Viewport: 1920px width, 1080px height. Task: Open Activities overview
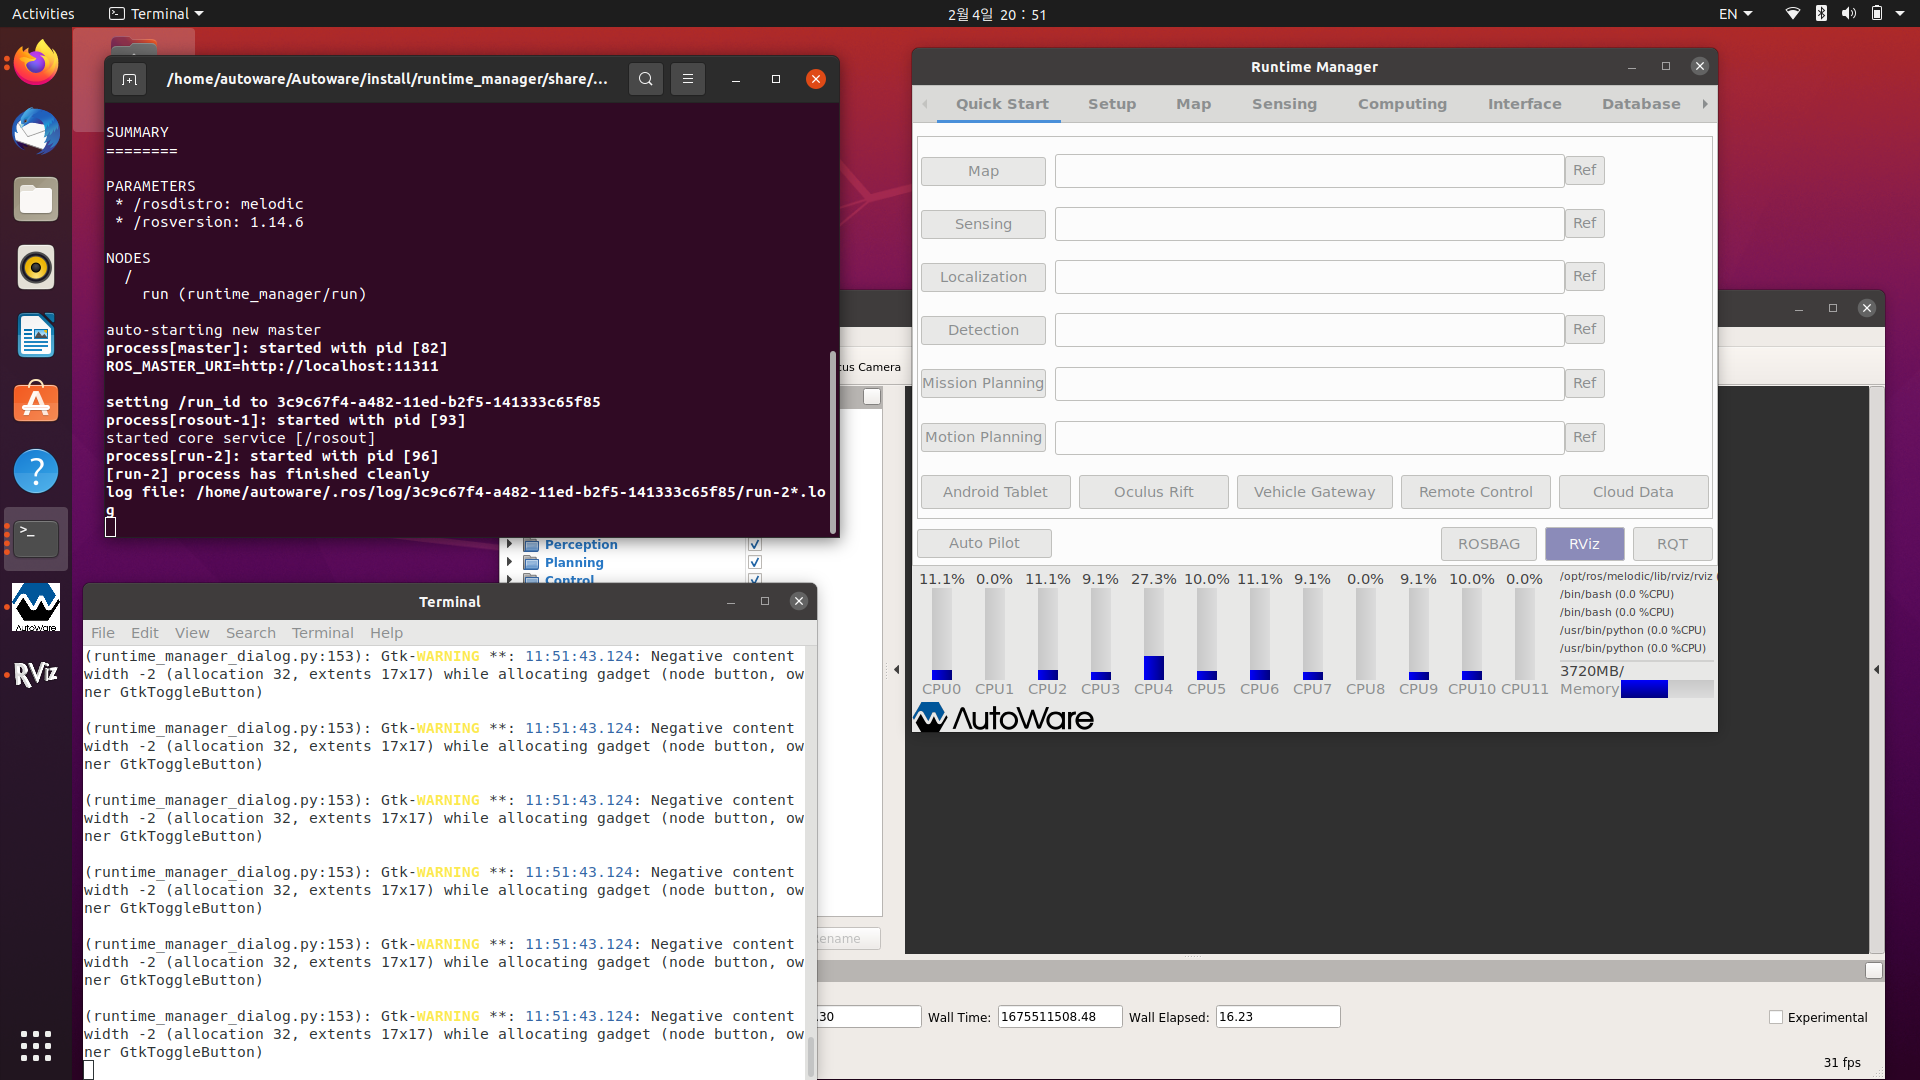(x=43, y=14)
